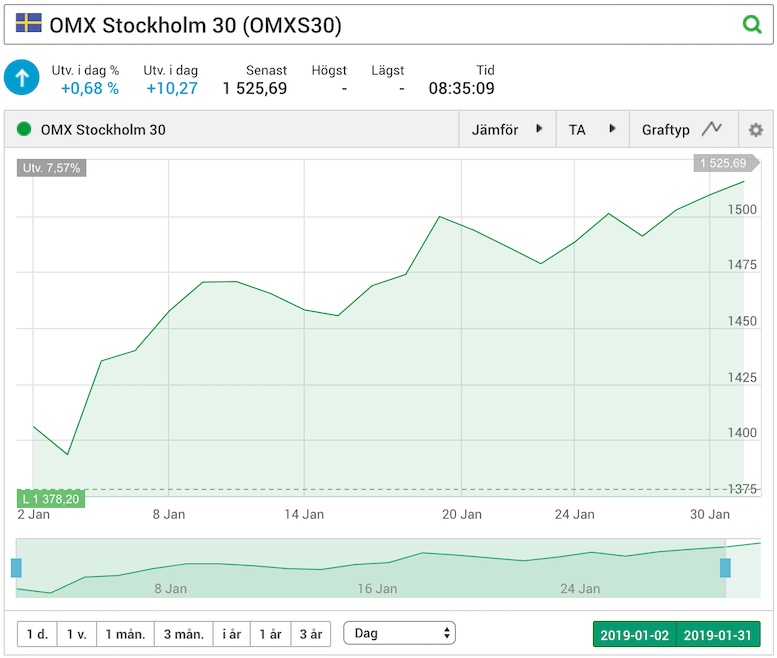
Task: Open the Graftyp chart type selector
Action: tap(683, 129)
